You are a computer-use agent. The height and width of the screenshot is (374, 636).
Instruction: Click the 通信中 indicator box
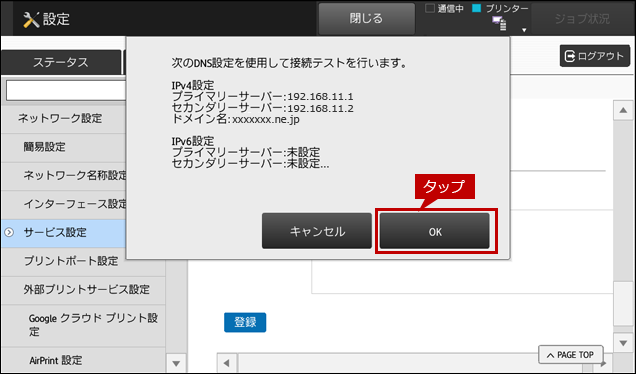click(x=430, y=8)
